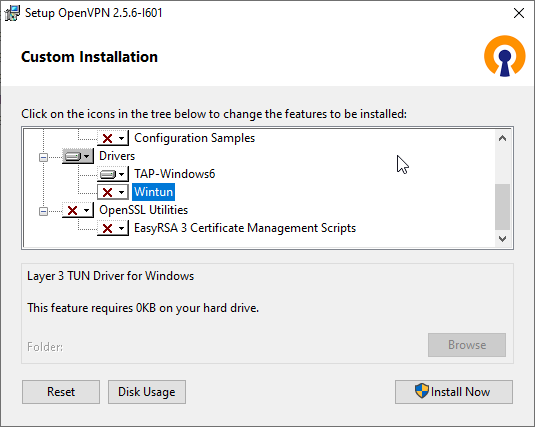Click the 'Custom Installation' heading

pos(89,57)
